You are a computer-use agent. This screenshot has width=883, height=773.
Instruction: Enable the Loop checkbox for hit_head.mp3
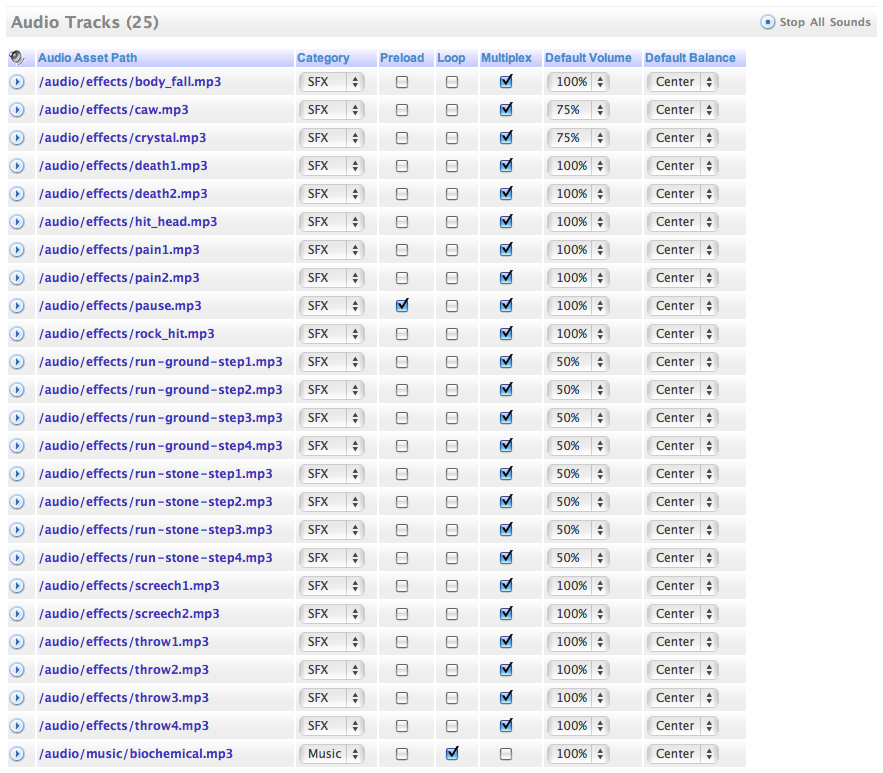[x=452, y=222]
